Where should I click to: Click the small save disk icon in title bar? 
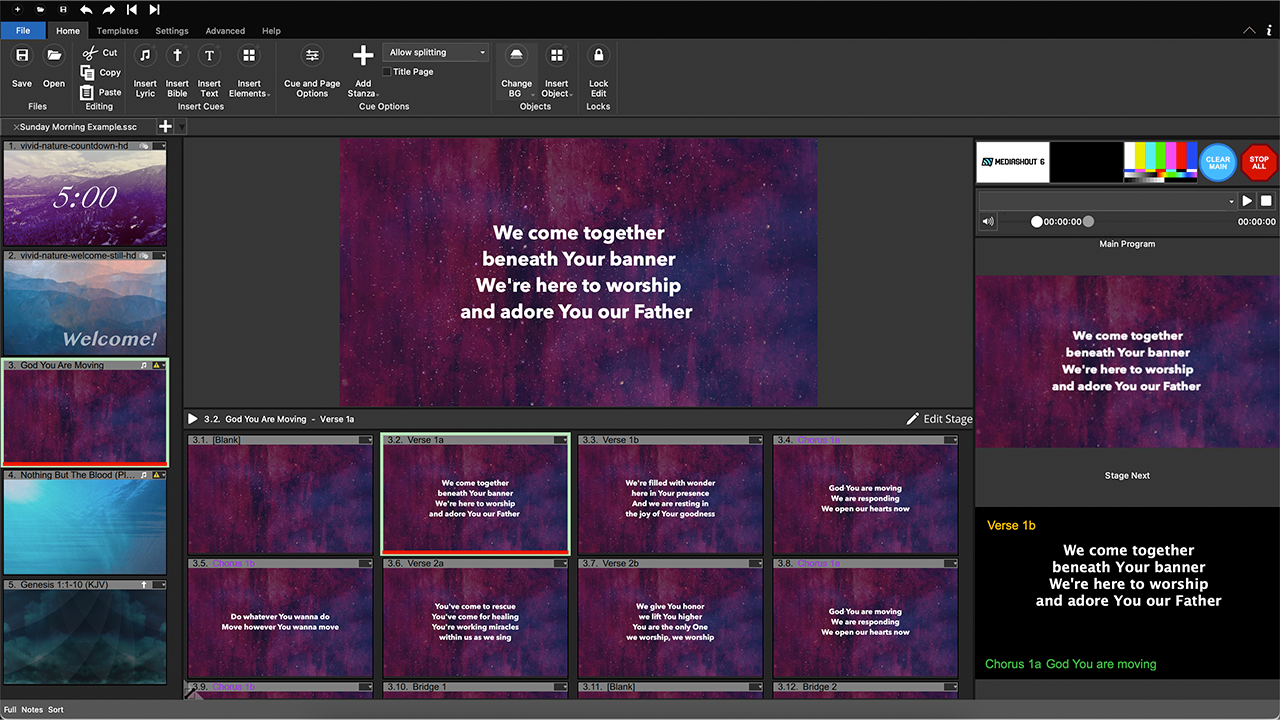pyautogui.click(x=63, y=10)
